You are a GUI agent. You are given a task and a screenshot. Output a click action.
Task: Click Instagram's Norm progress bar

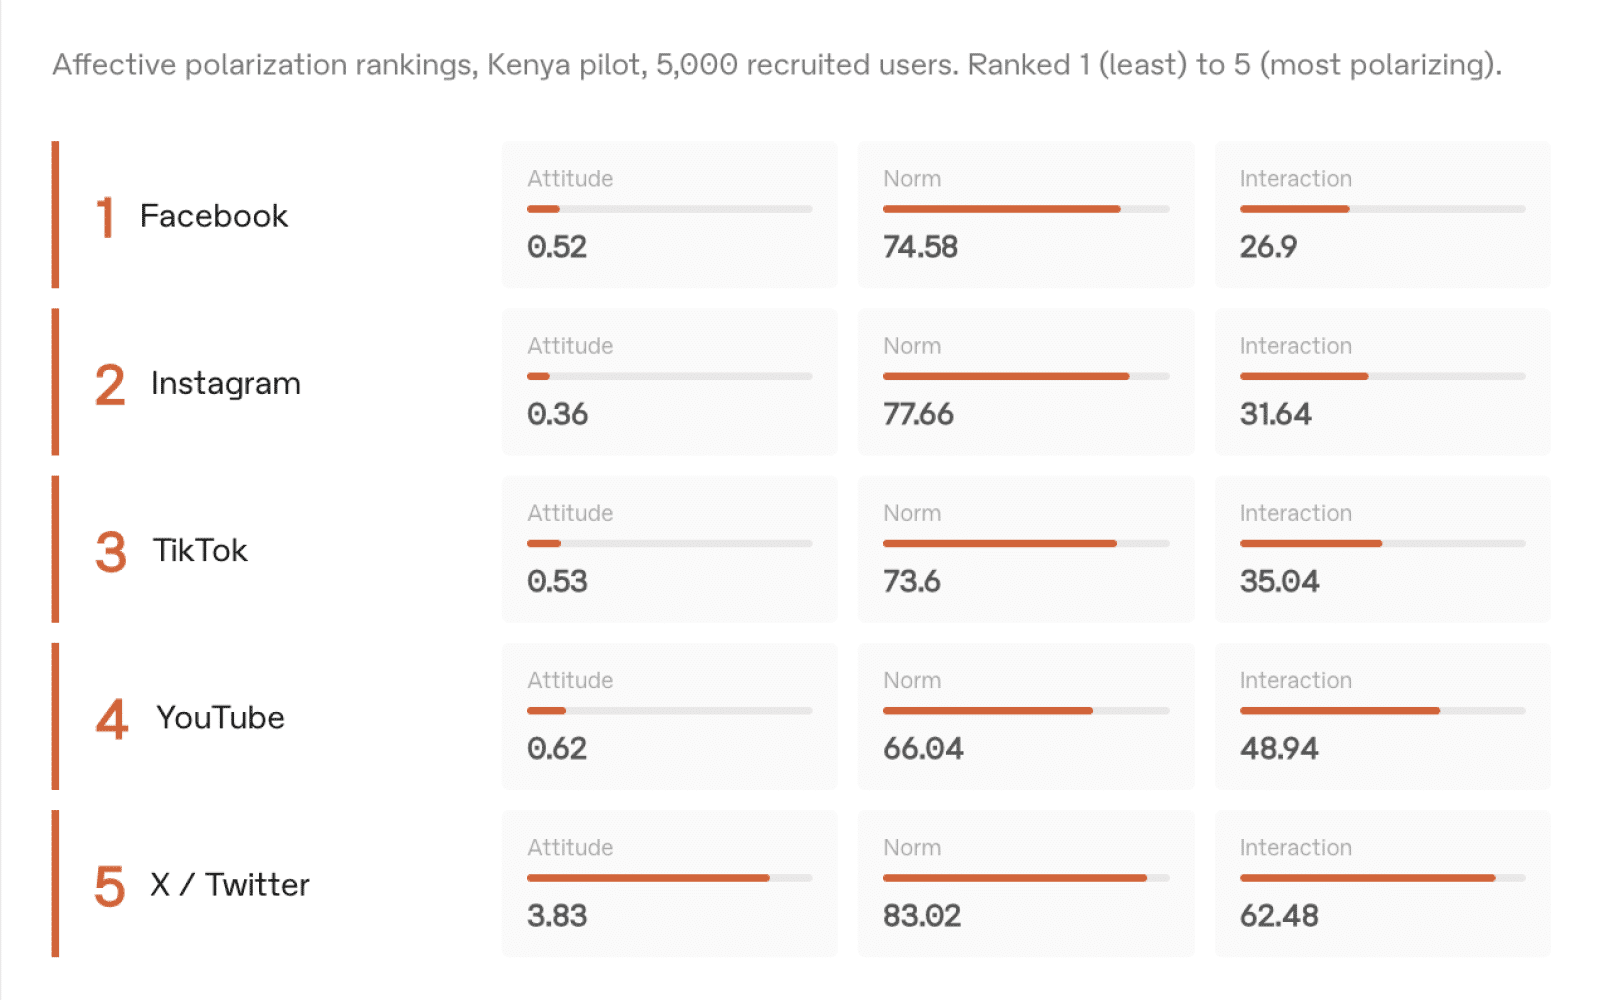point(1025,376)
